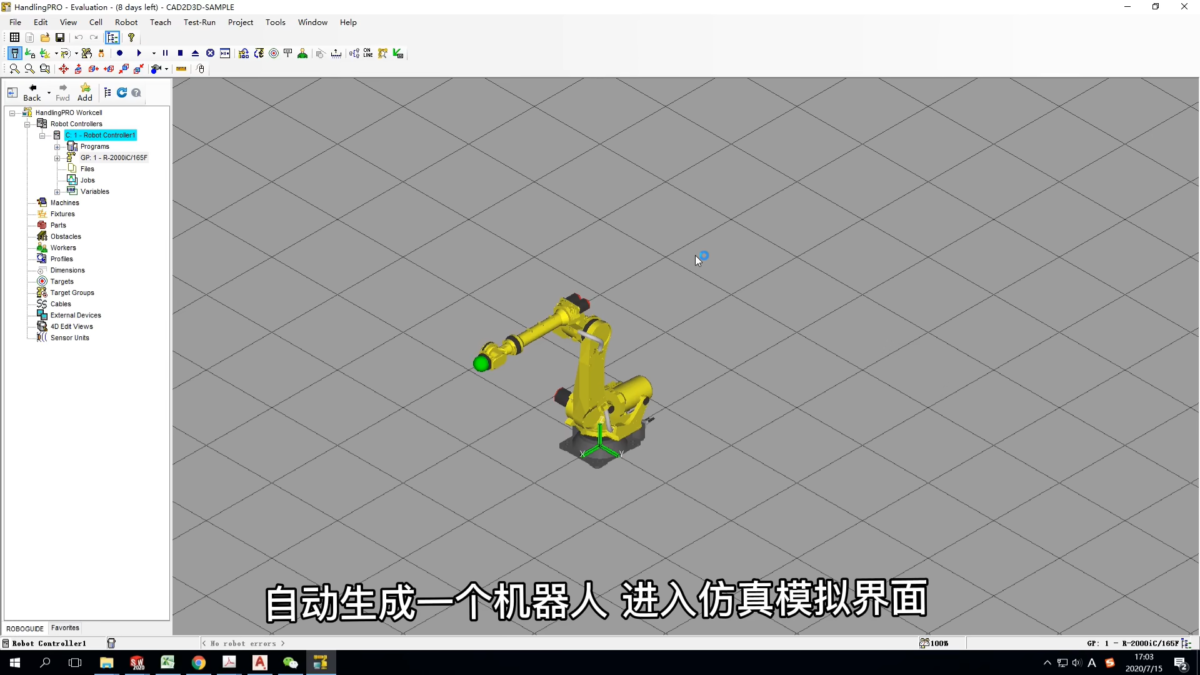1200x675 pixels.
Task: Click the Redo arrow icon
Action: 94,37
